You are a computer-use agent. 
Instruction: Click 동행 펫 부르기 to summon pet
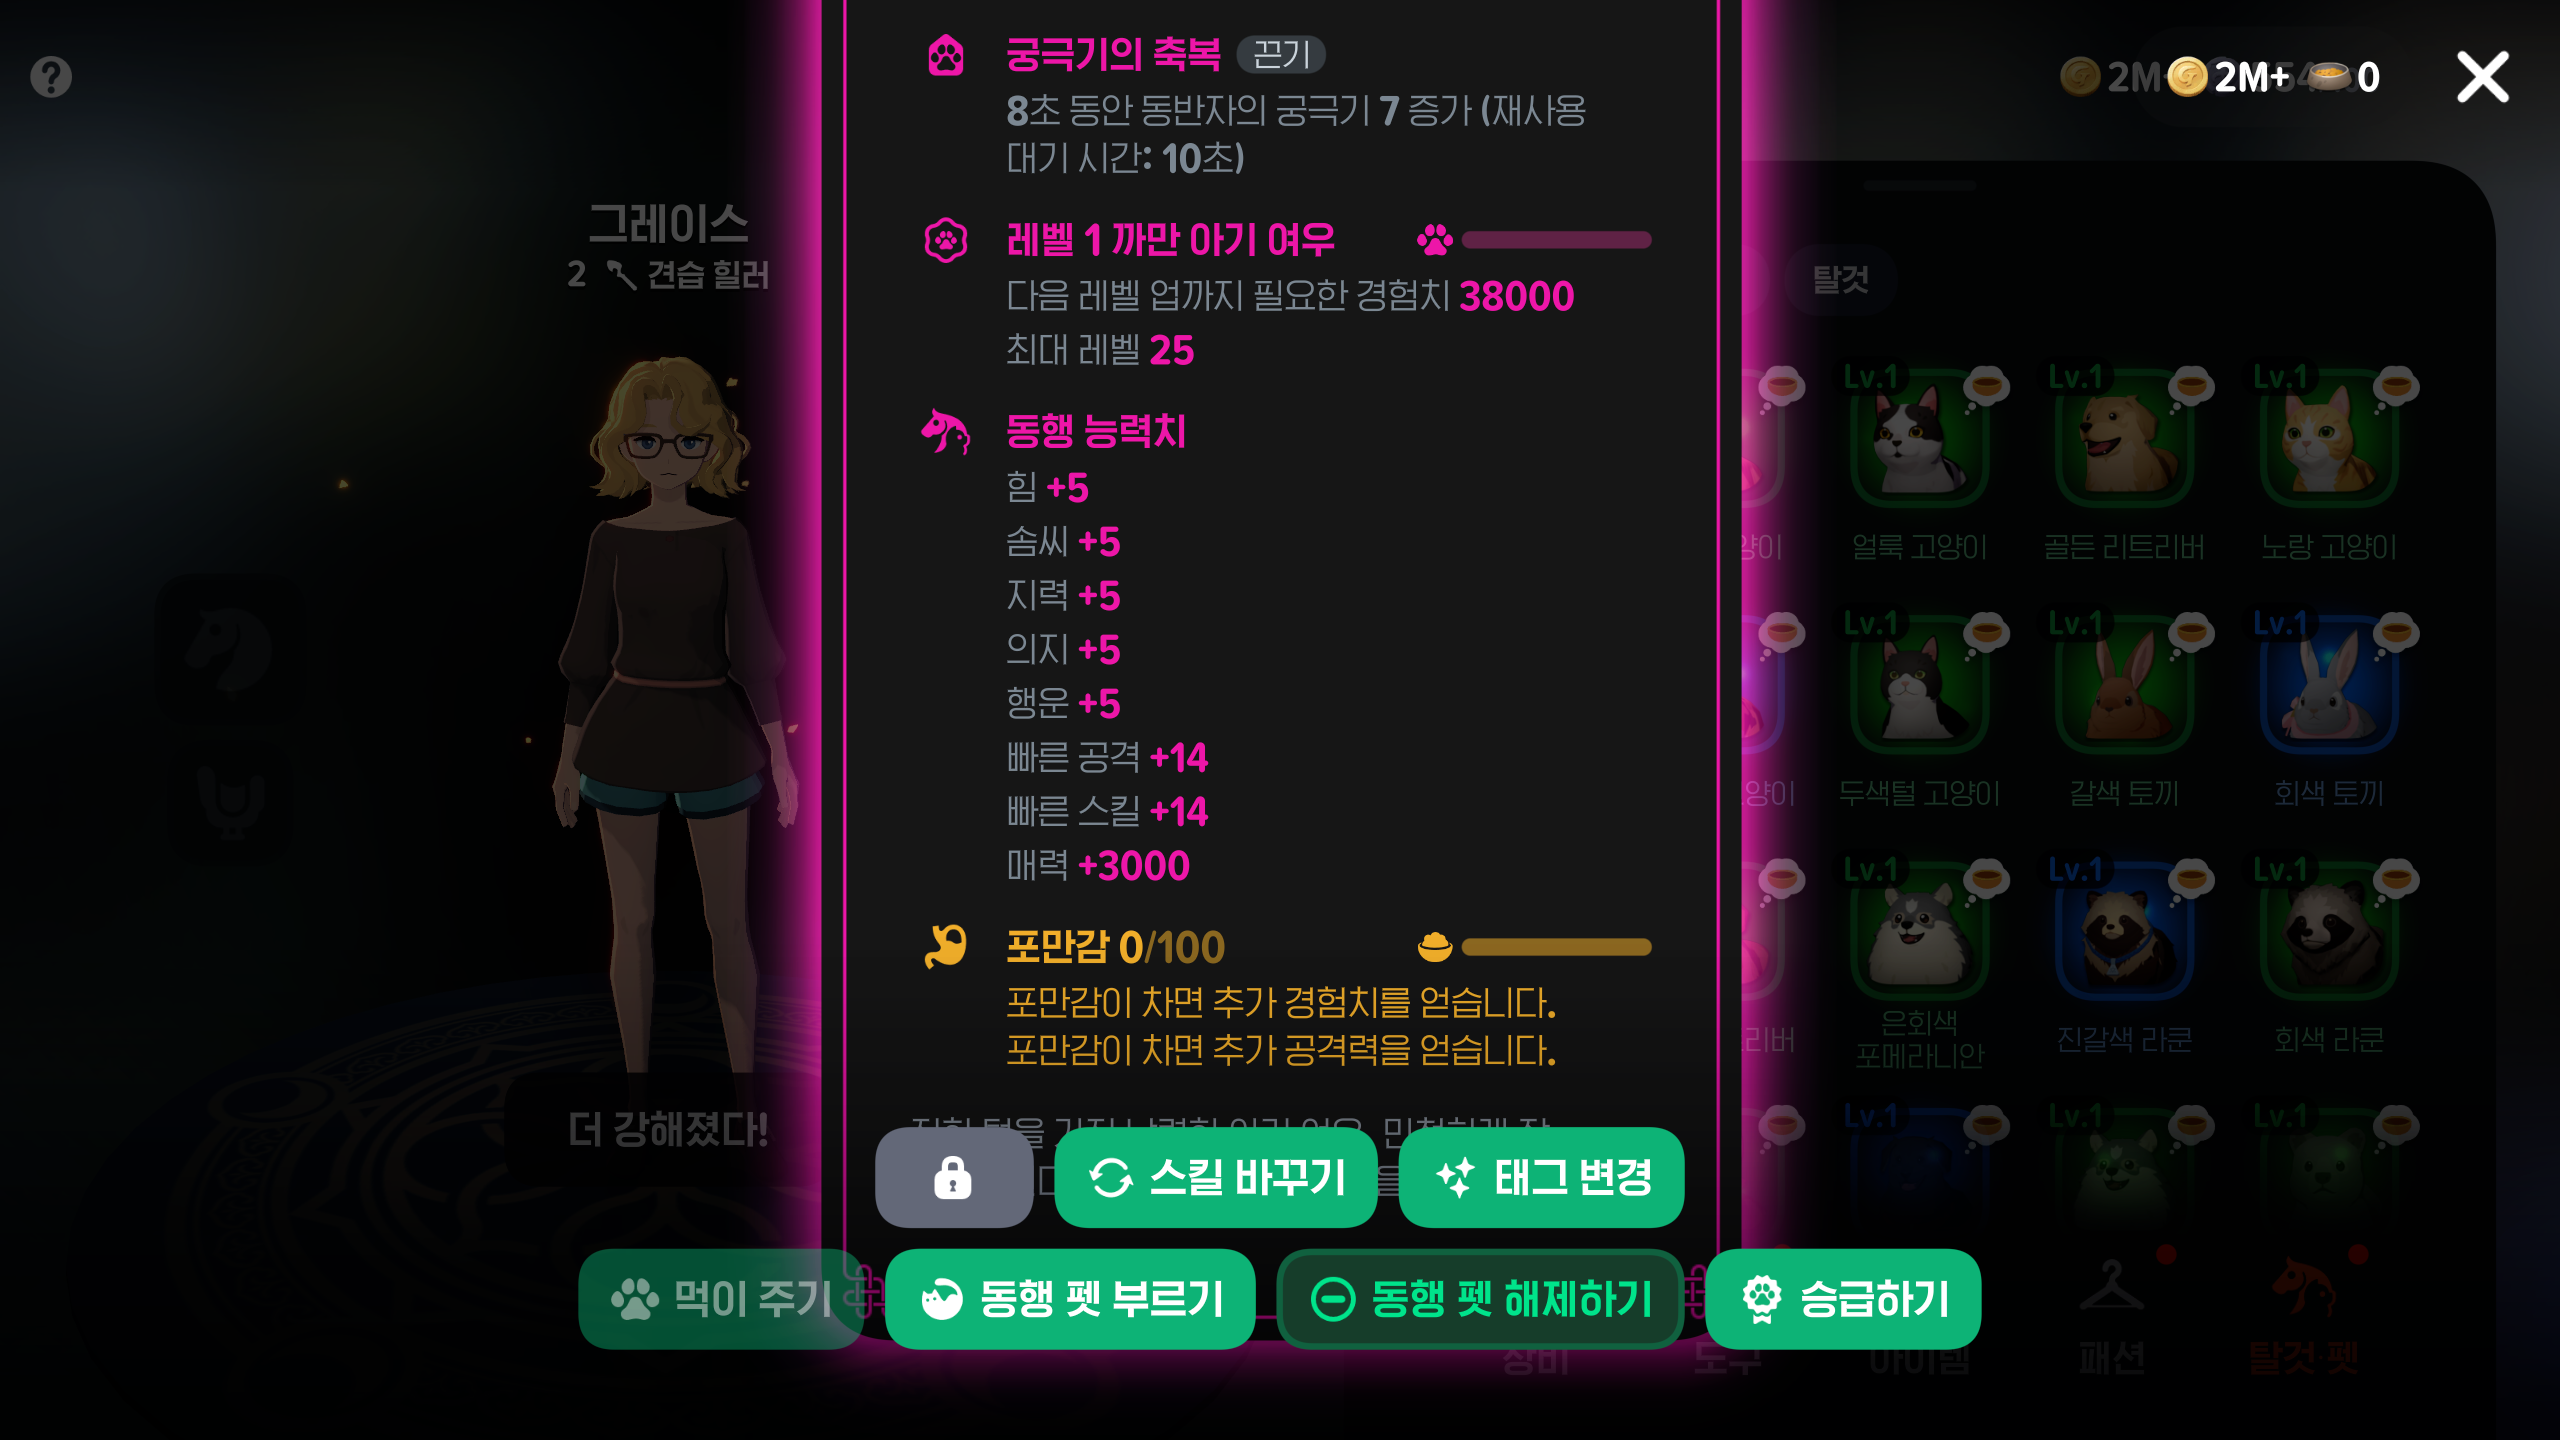pyautogui.click(x=1070, y=1299)
